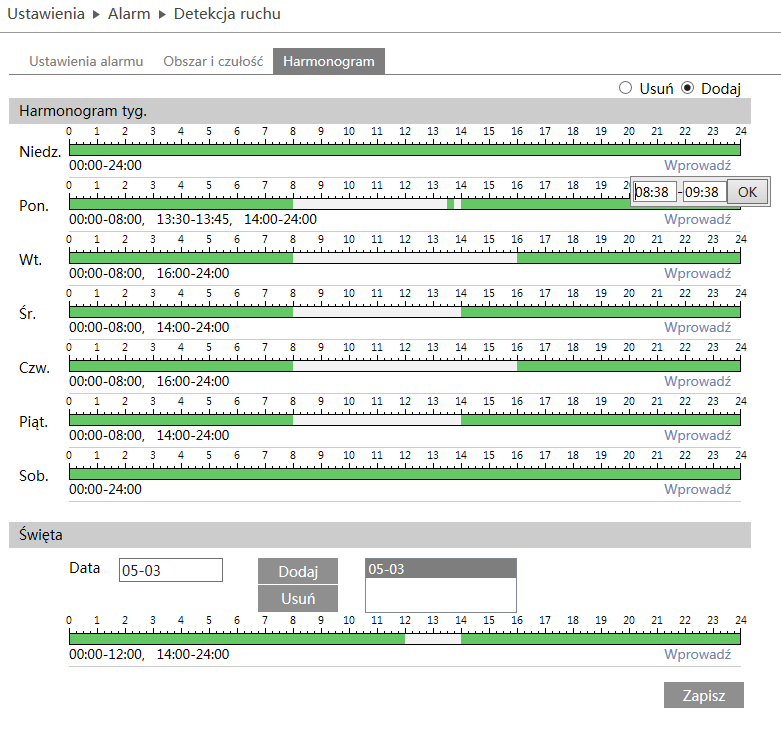Click holiday timeline gap at hour 13

(433, 639)
